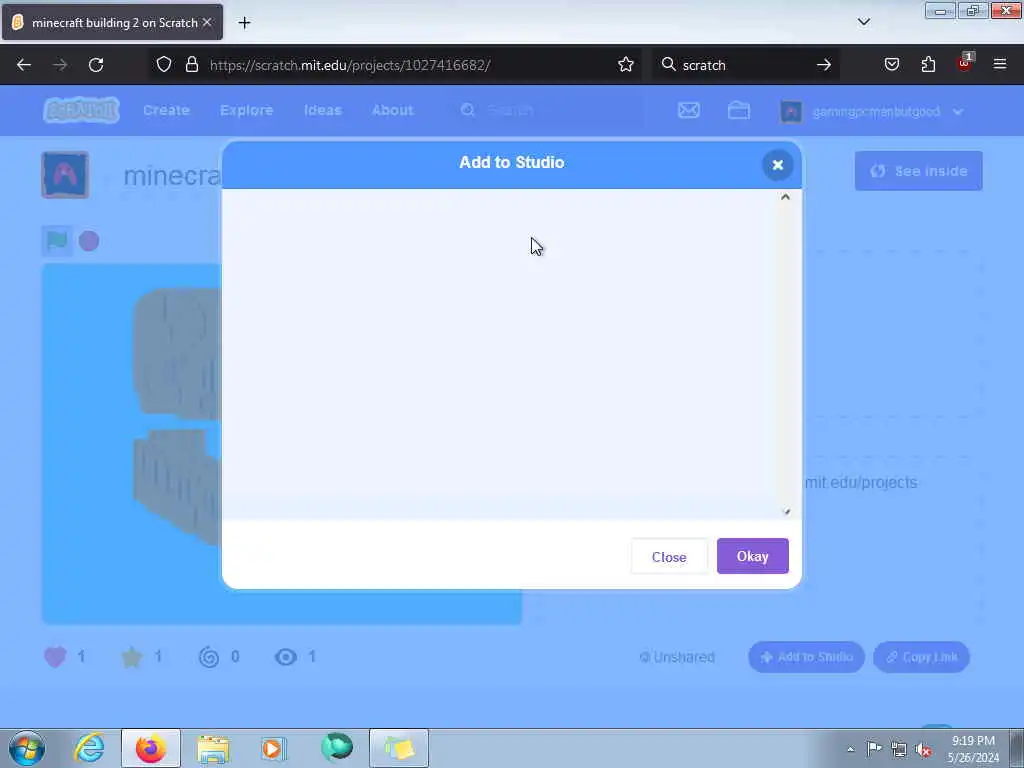The image size is (1024, 768).
Task: Open the Scratch messages envelope icon
Action: [688, 110]
